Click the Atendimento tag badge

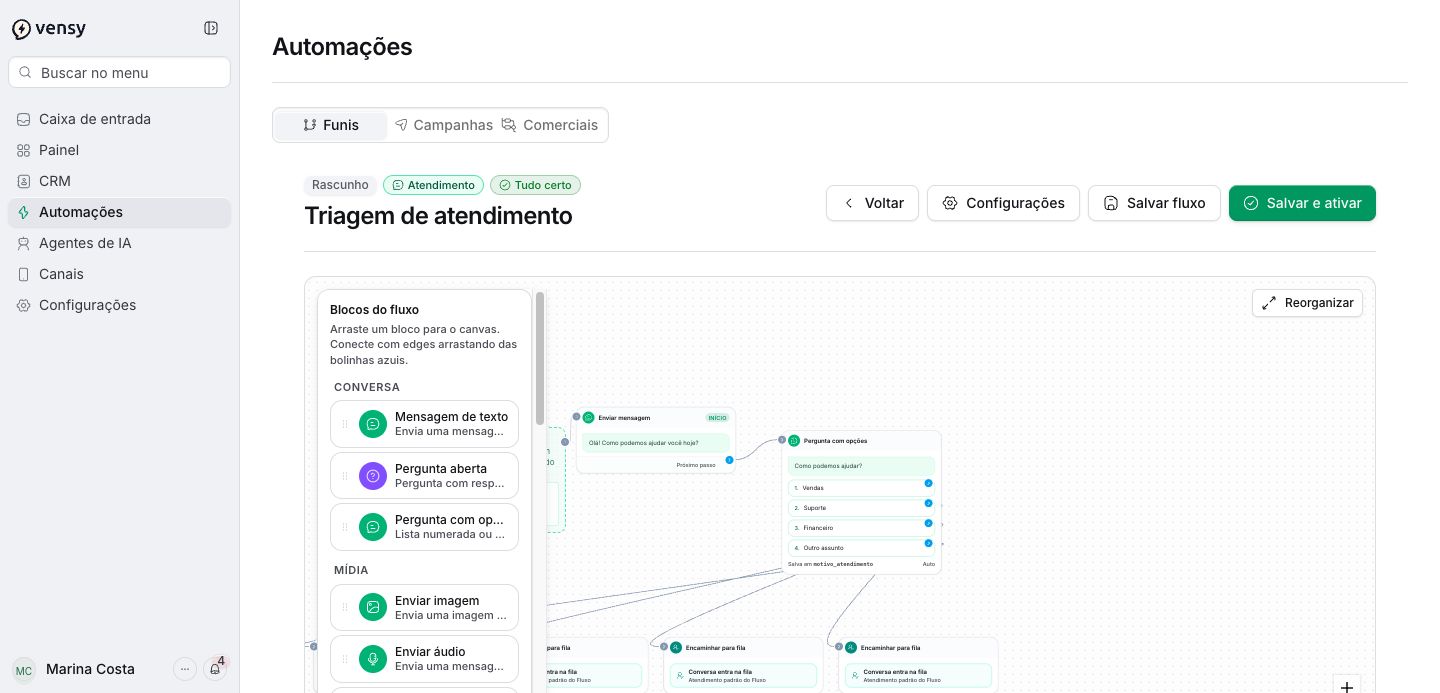[433, 185]
